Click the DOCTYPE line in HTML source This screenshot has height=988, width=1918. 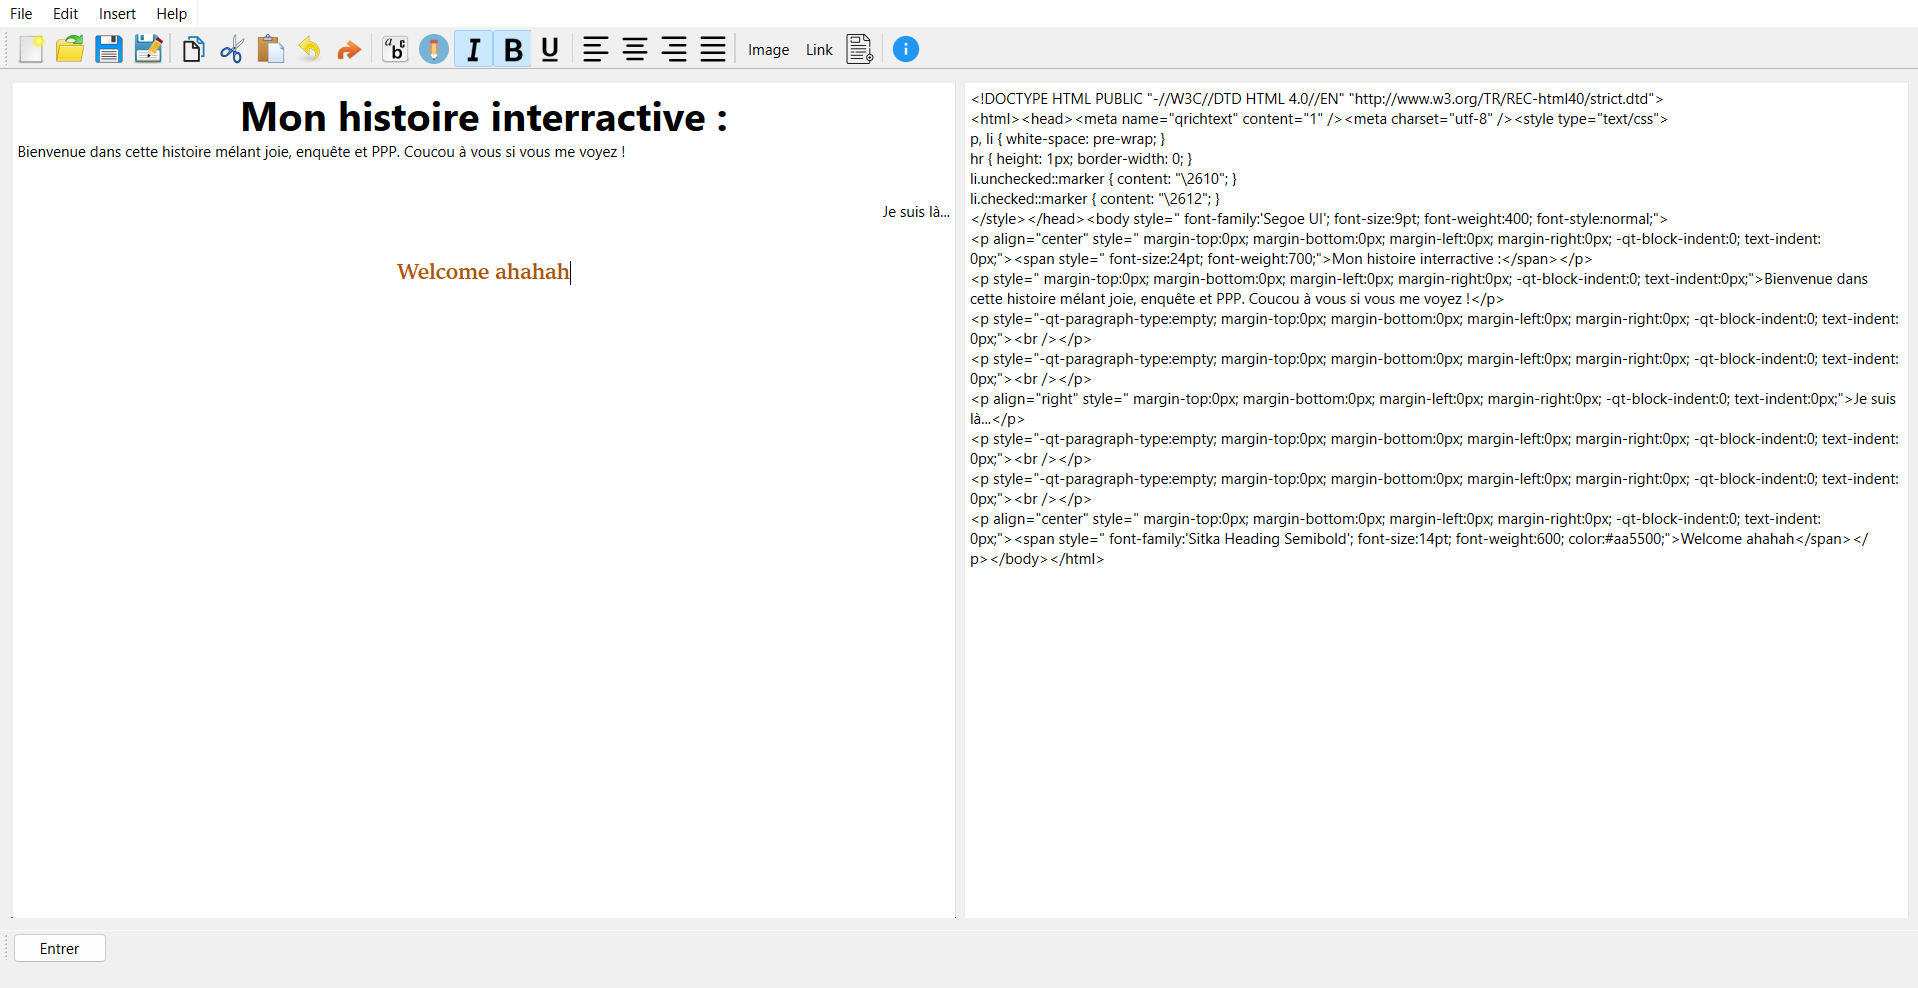1316,99
